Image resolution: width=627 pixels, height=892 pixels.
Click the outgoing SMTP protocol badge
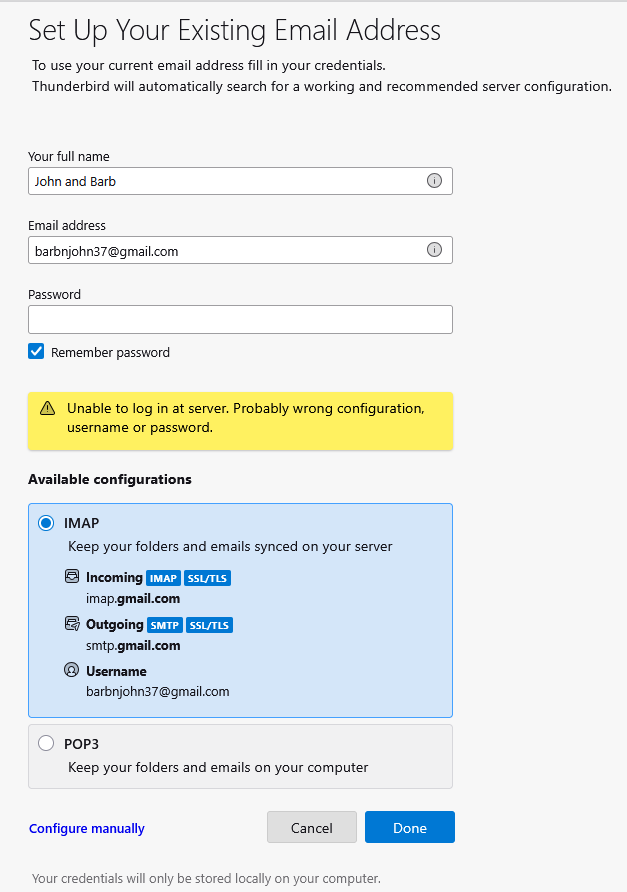click(164, 626)
